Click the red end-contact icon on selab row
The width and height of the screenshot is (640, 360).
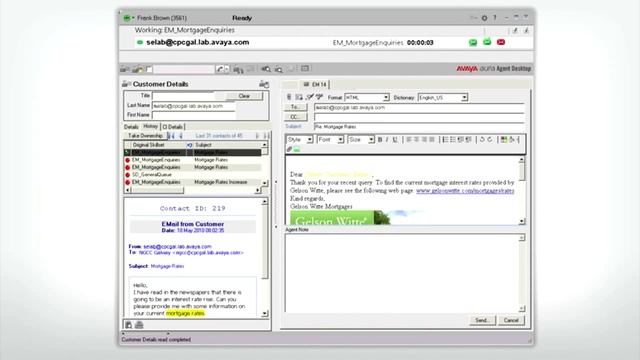(x=501, y=42)
